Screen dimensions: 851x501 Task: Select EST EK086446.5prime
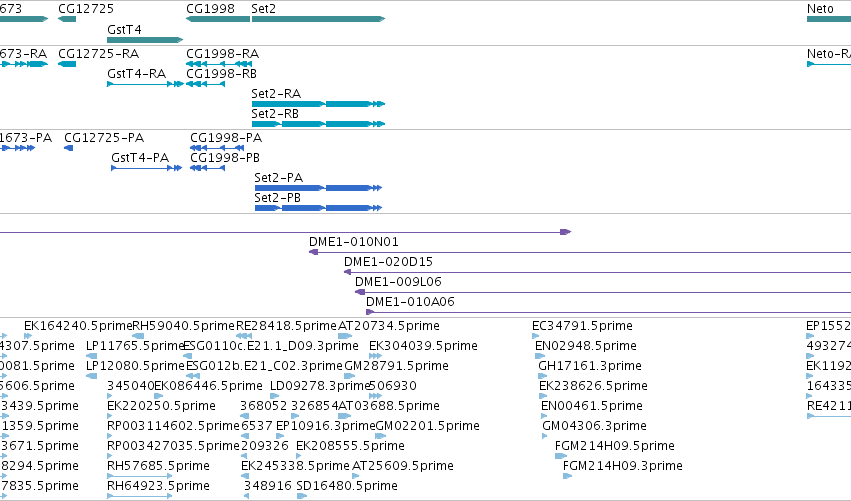point(208,386)
